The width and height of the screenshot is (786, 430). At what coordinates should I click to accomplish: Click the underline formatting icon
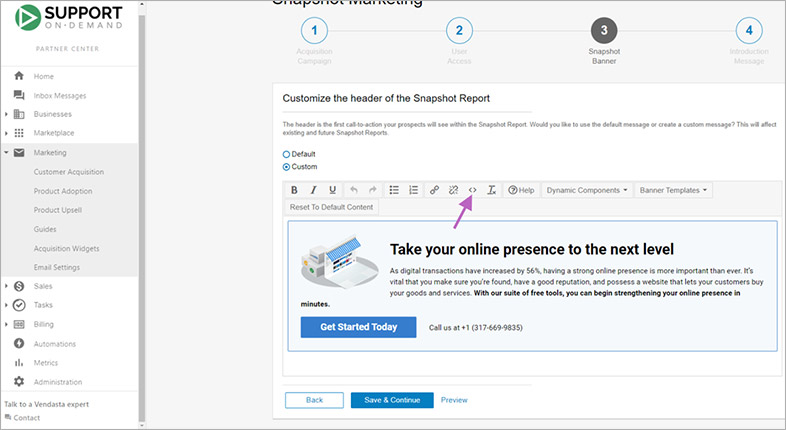click(x=332, y=190)
